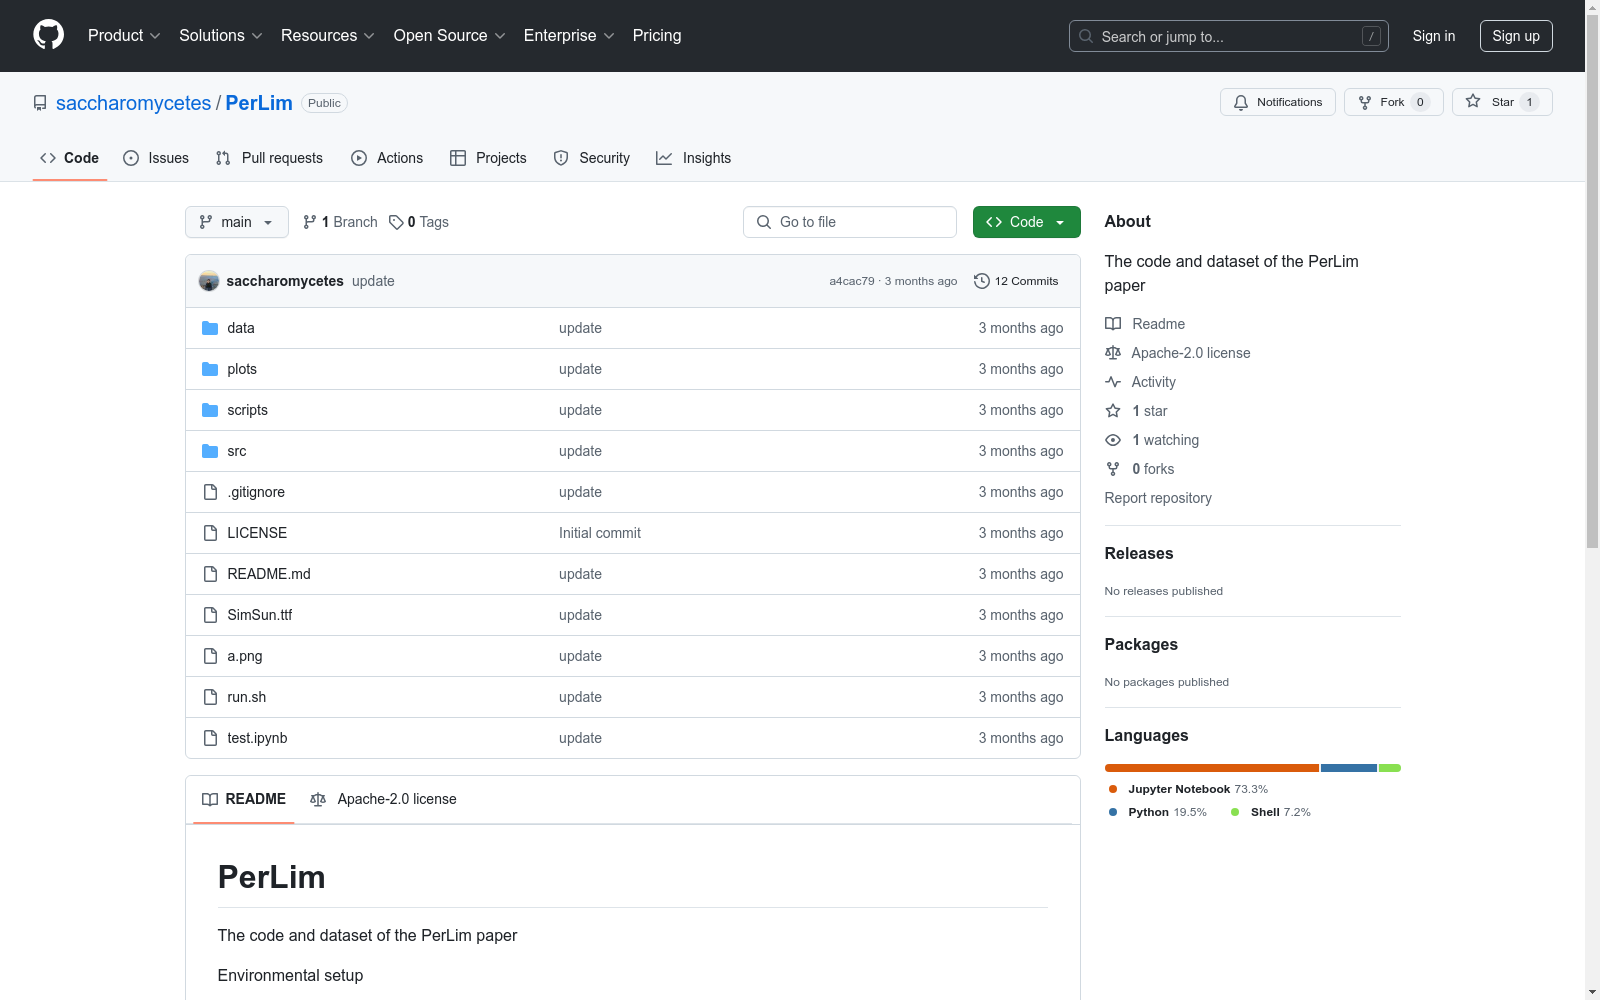Image resolution: width=1600 pixels, height=1000 pixels.
Task: Open the Projects tab
Action: [488, 158]
